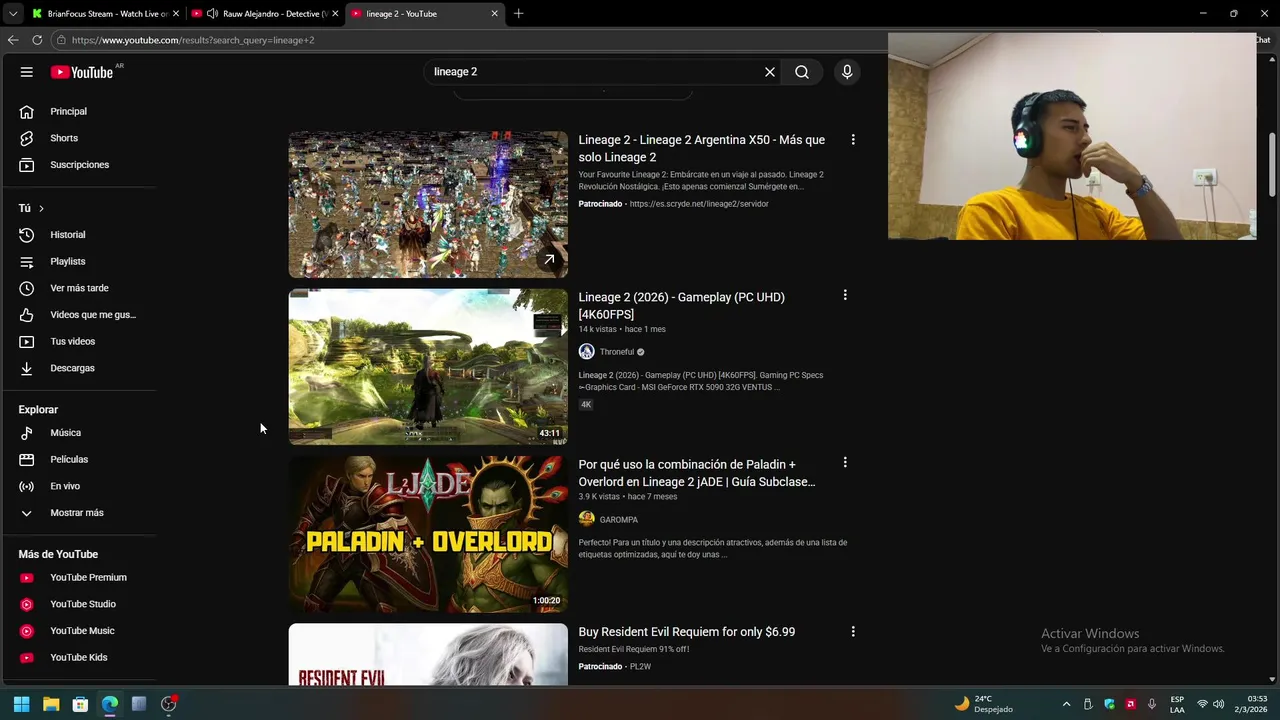Click the Música icon under Explorar

click(x=27, y=433)
